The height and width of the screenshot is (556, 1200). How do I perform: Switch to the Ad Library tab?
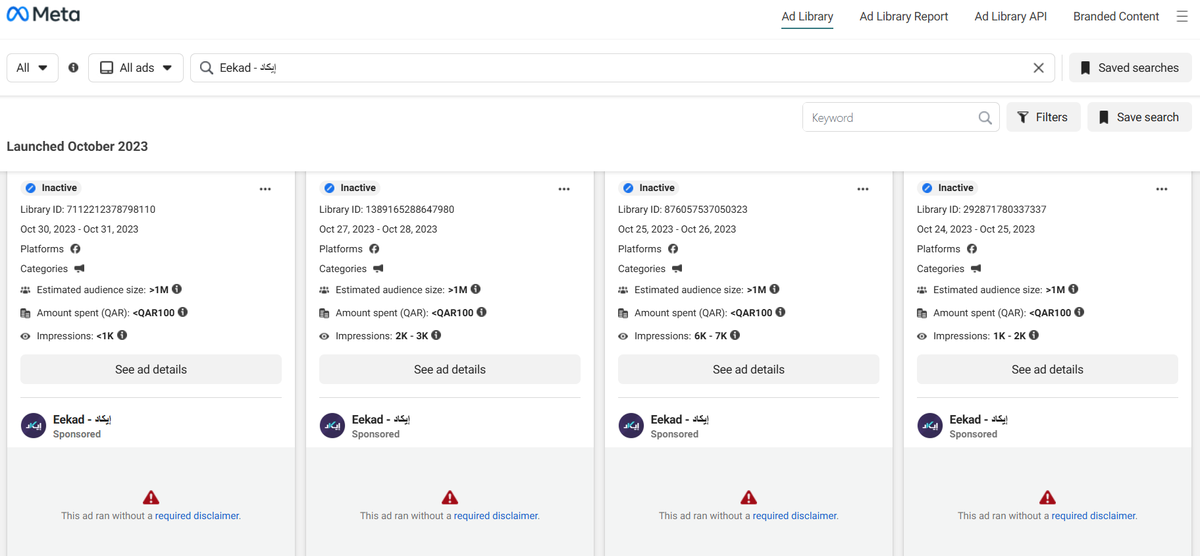[807, 16]
